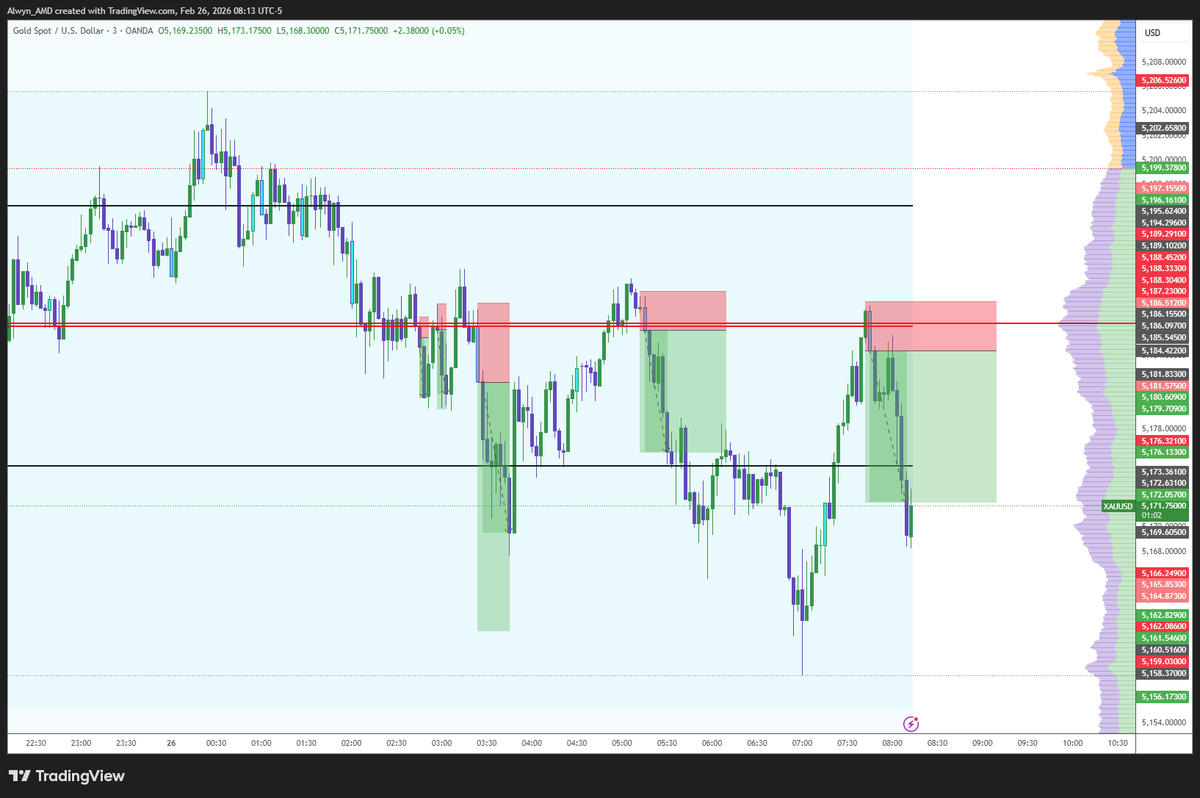Select the green 5,156.17300 price label

(x=1163, y=696)
